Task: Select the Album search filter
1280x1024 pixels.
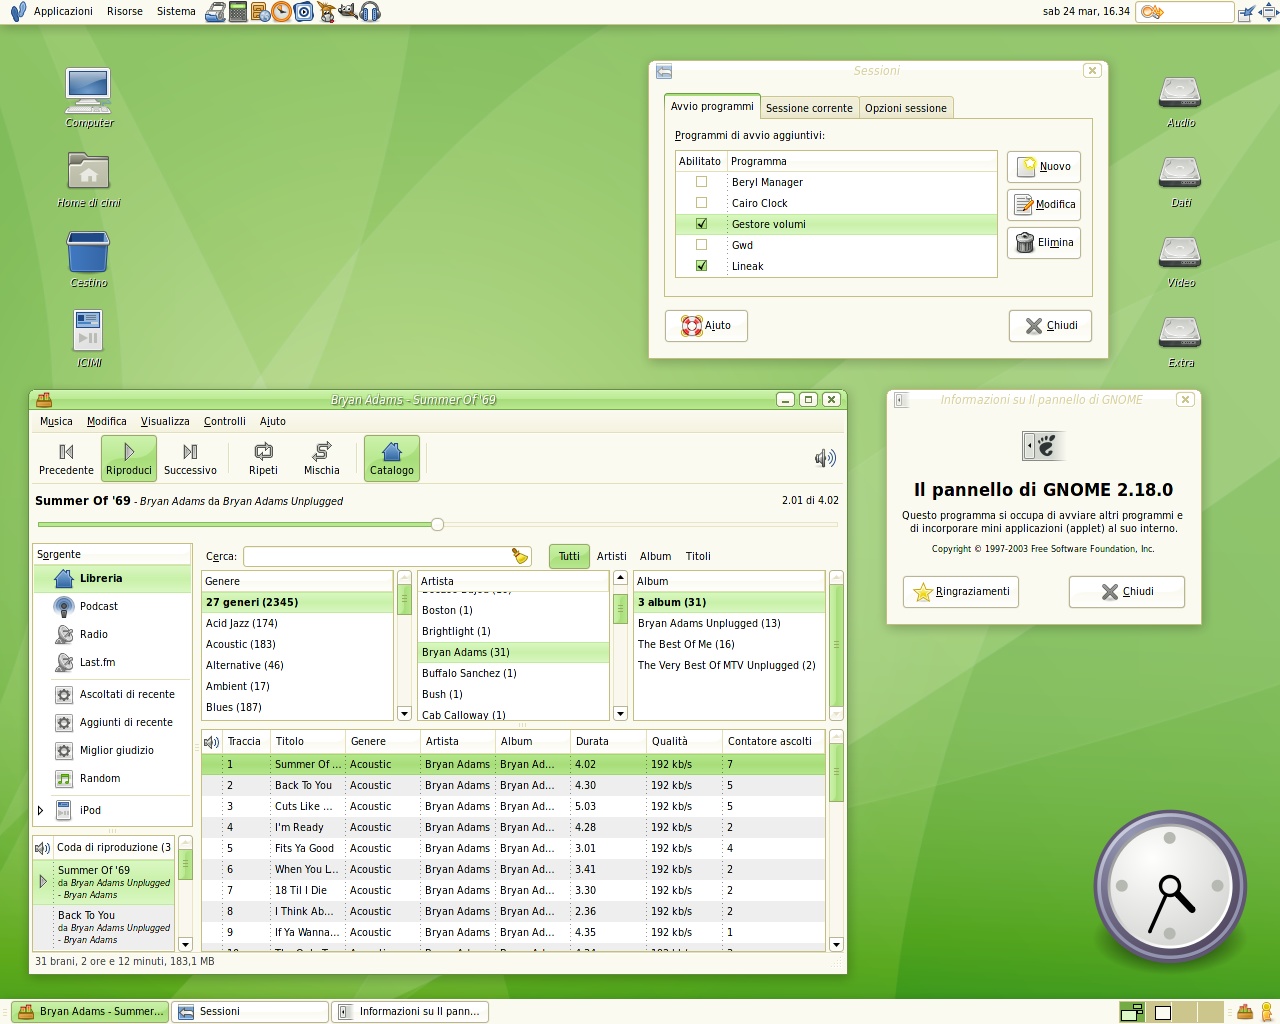Action: (x=656, y=556)
